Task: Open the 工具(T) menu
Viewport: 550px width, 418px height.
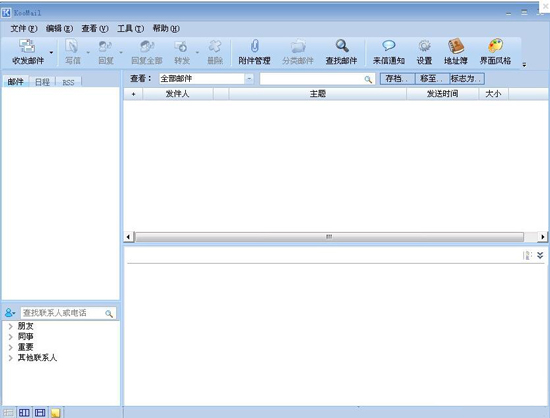Action: (130, 28)
